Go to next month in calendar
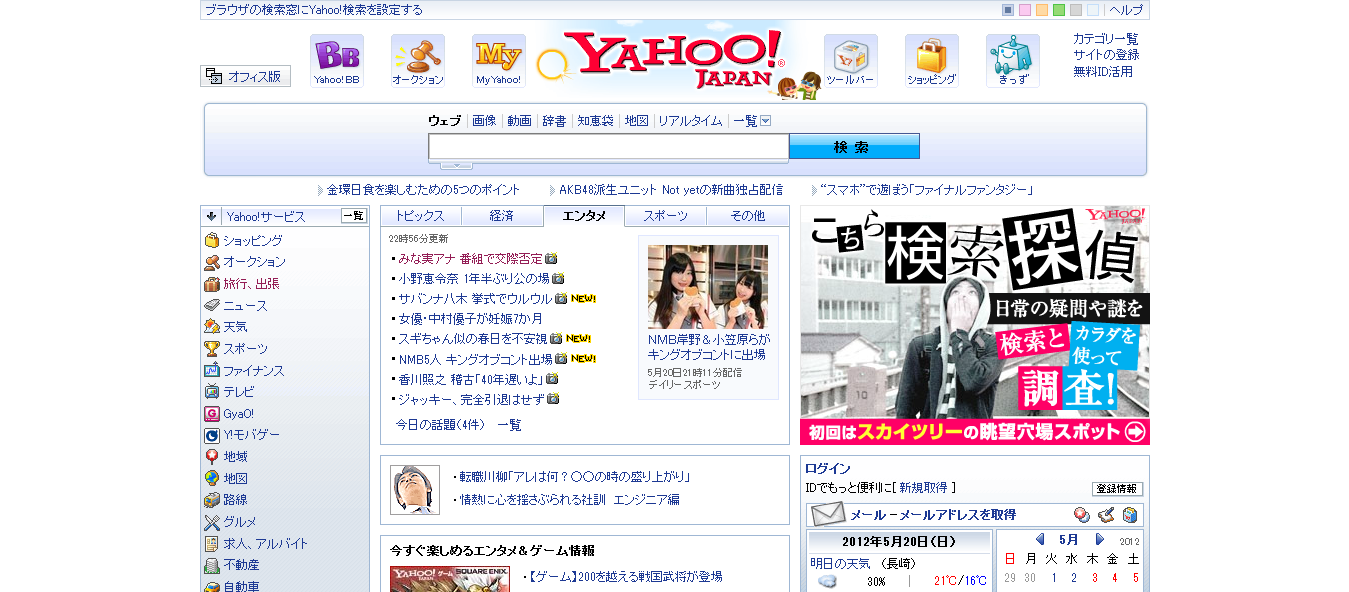This screenshot has height=592, width=1349. coord(1100,539)
